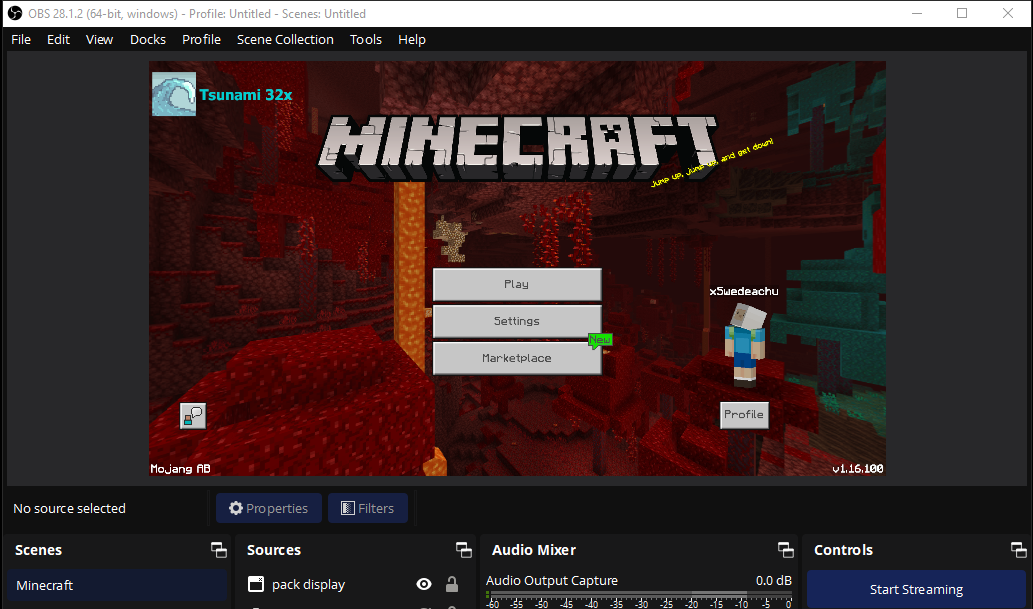Pop out the Audio Mixer dock icon
This screenshot has width=1033, height=609.
pos(786,549)
